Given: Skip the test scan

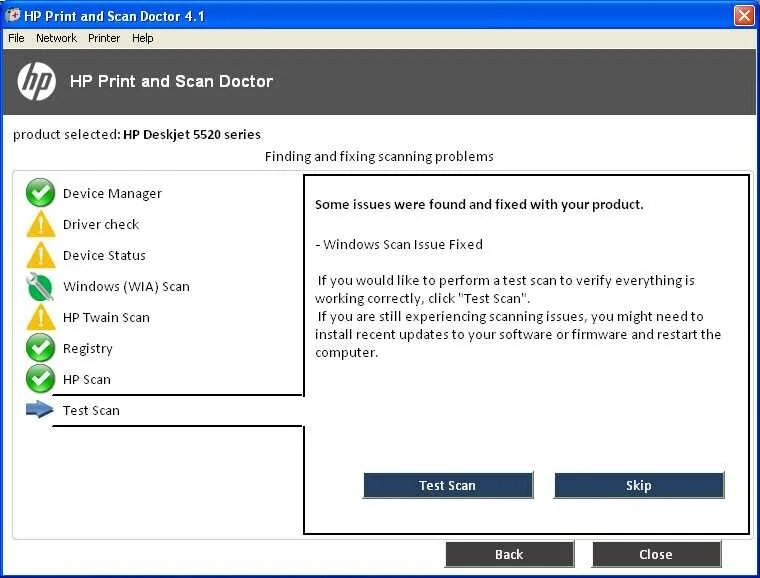Looking at the screenshot, I should 639,485.
